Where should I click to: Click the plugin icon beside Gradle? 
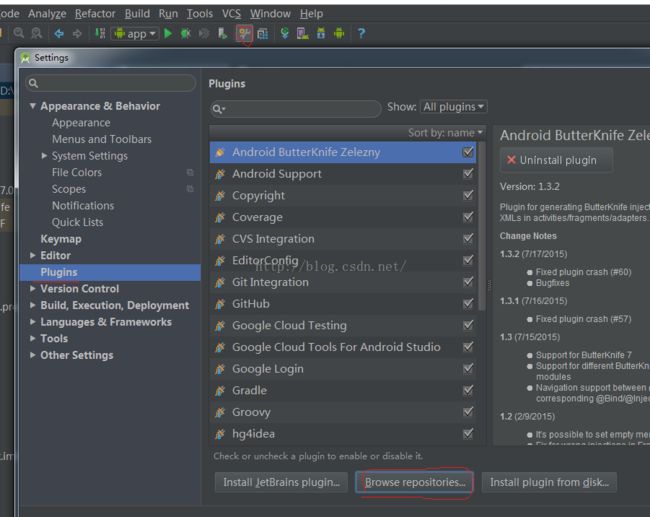tap(220, 391)
